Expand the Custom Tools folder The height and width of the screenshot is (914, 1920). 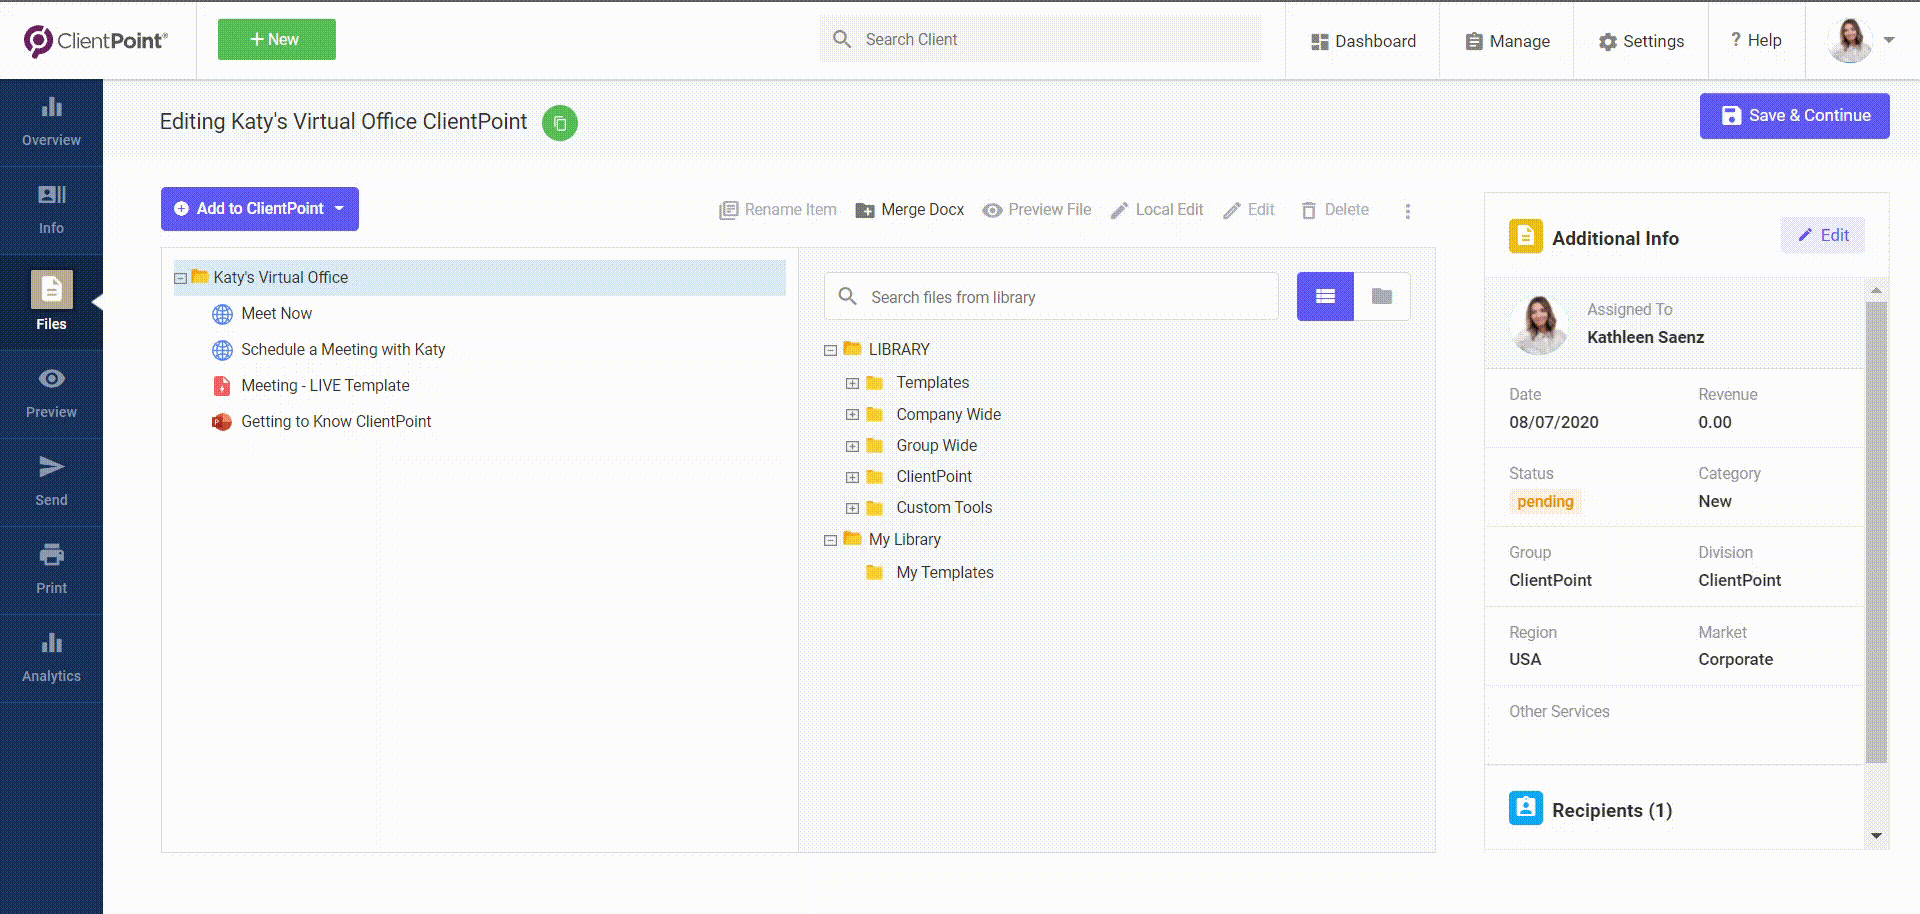point(852,508)
